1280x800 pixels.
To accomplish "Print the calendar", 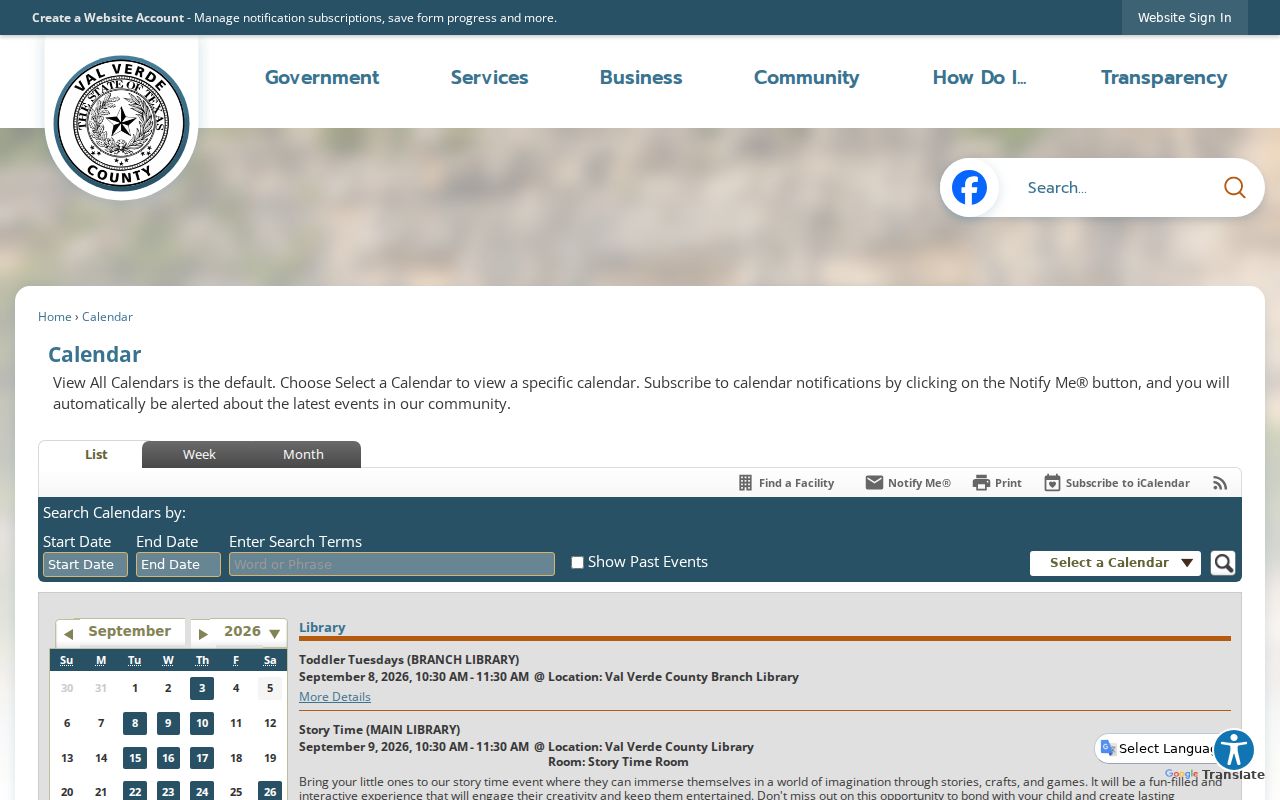I will [x=997, y=483].
